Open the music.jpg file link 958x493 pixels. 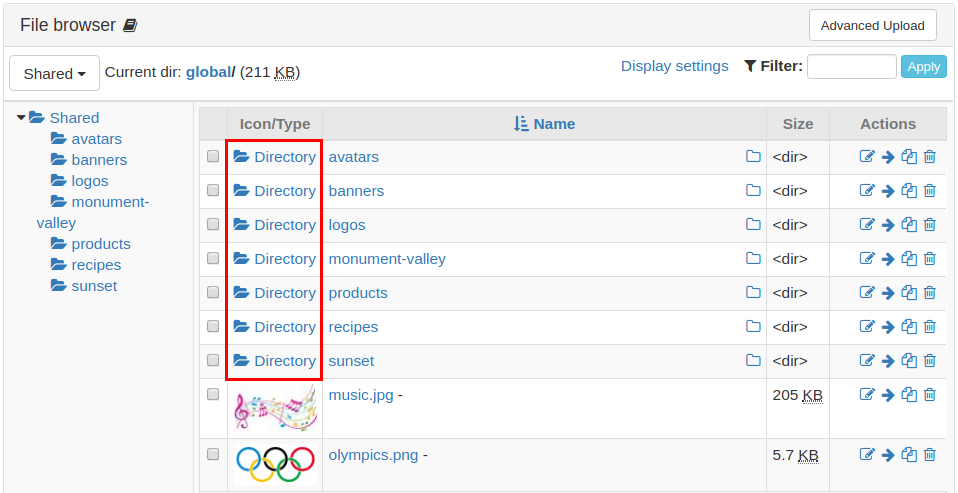click(x=361, y=395)
